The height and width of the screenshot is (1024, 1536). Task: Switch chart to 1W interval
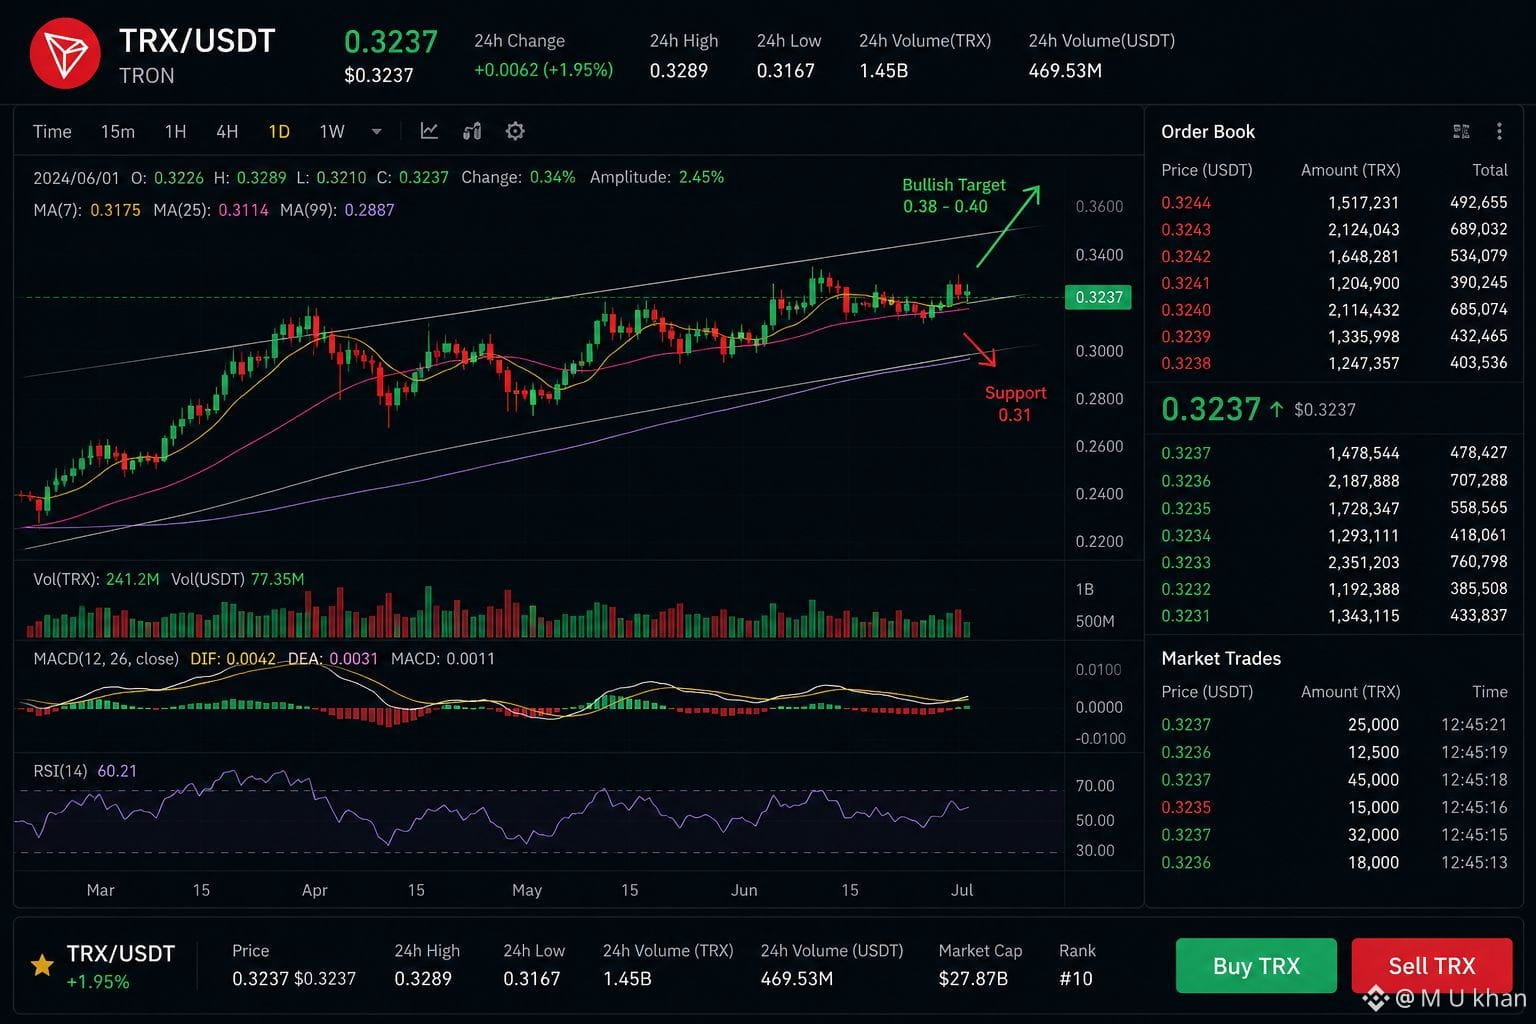[x=332, y=131]
